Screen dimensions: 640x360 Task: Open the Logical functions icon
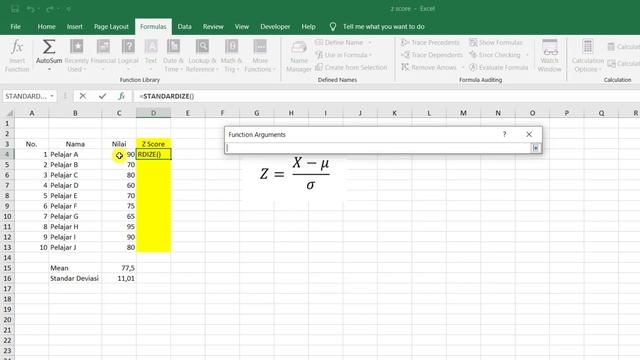tap(128, 47)
